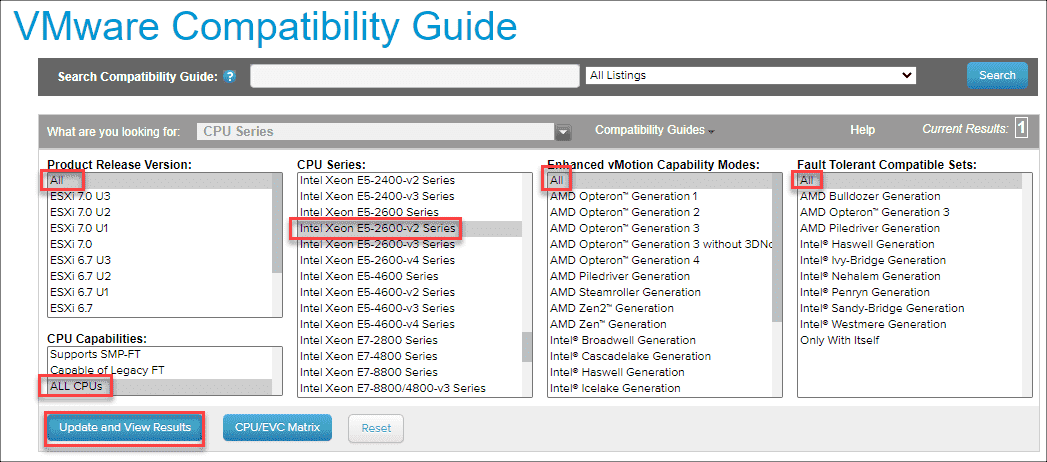Click Update and View Results button
Image resolution: width=1047 pixels, height=462 pixels.
point(125,427)
